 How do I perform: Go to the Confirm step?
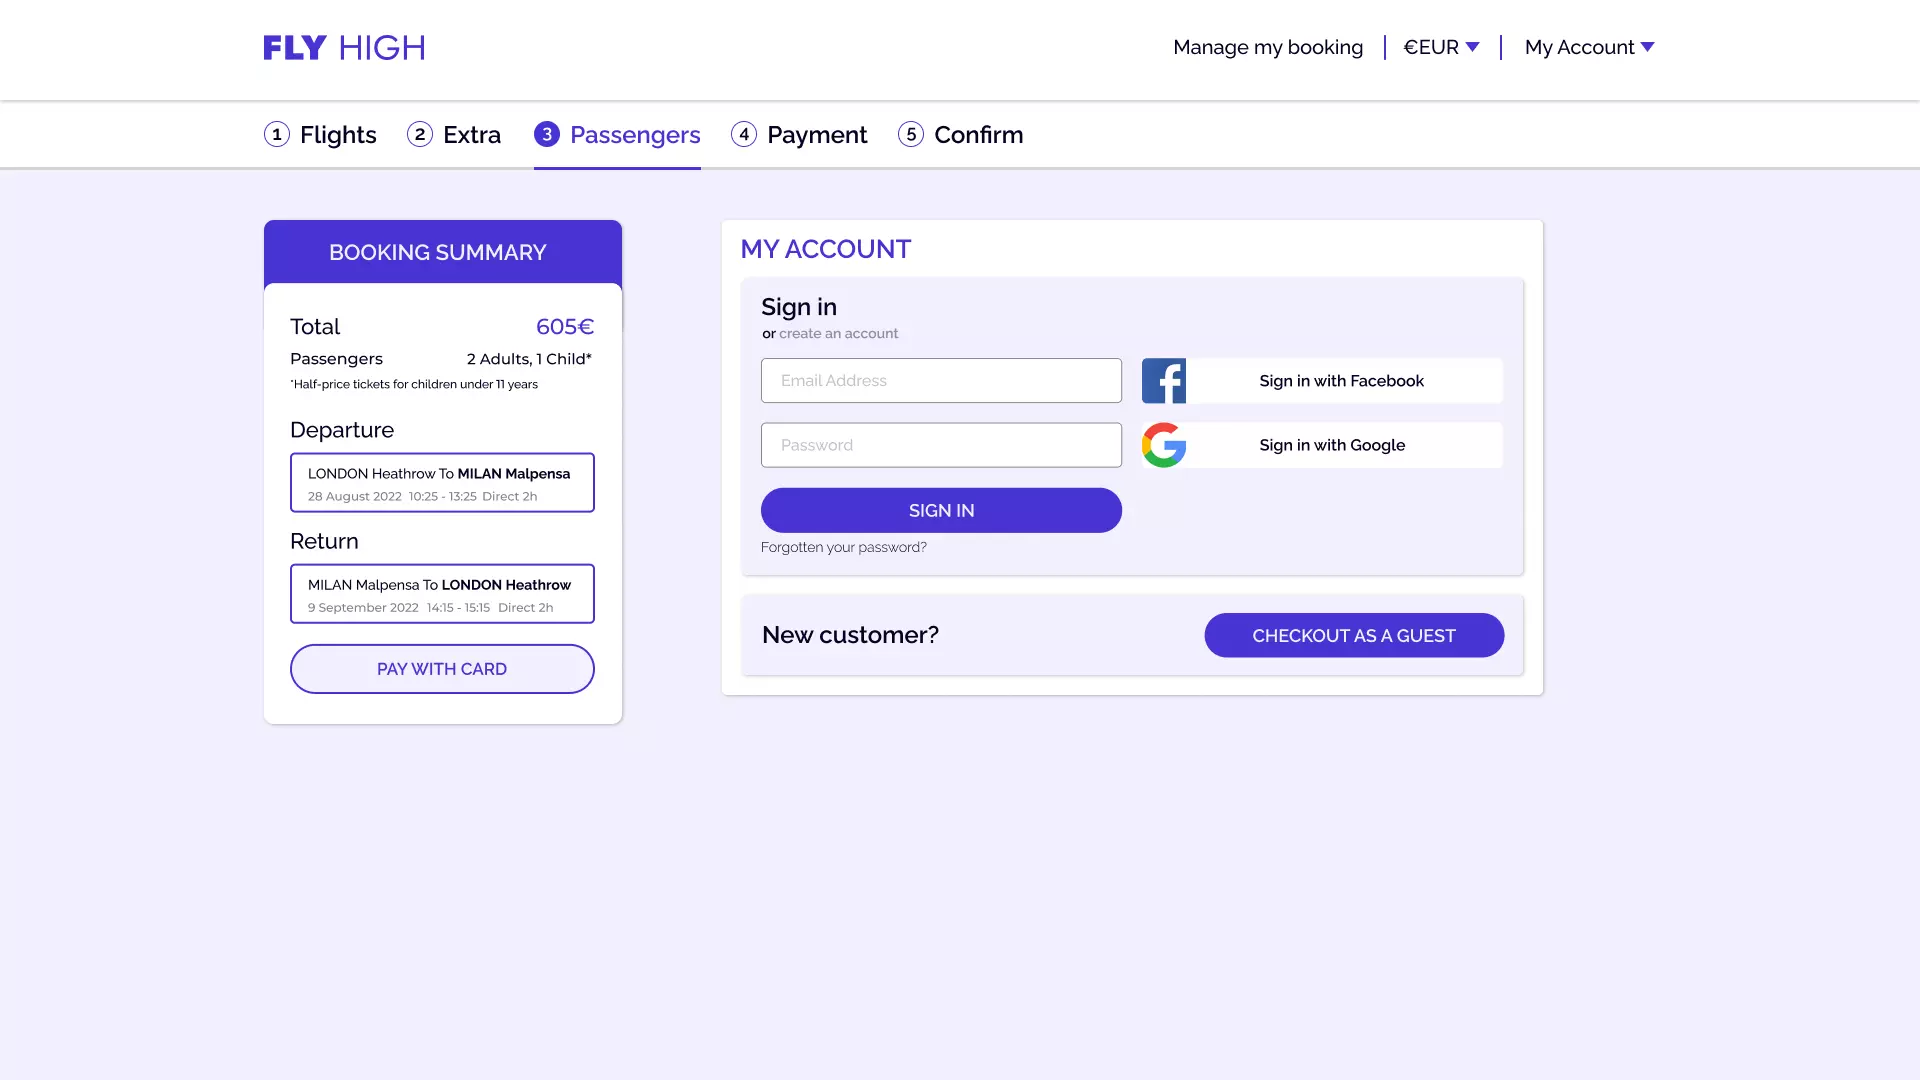tap(978, 135)
